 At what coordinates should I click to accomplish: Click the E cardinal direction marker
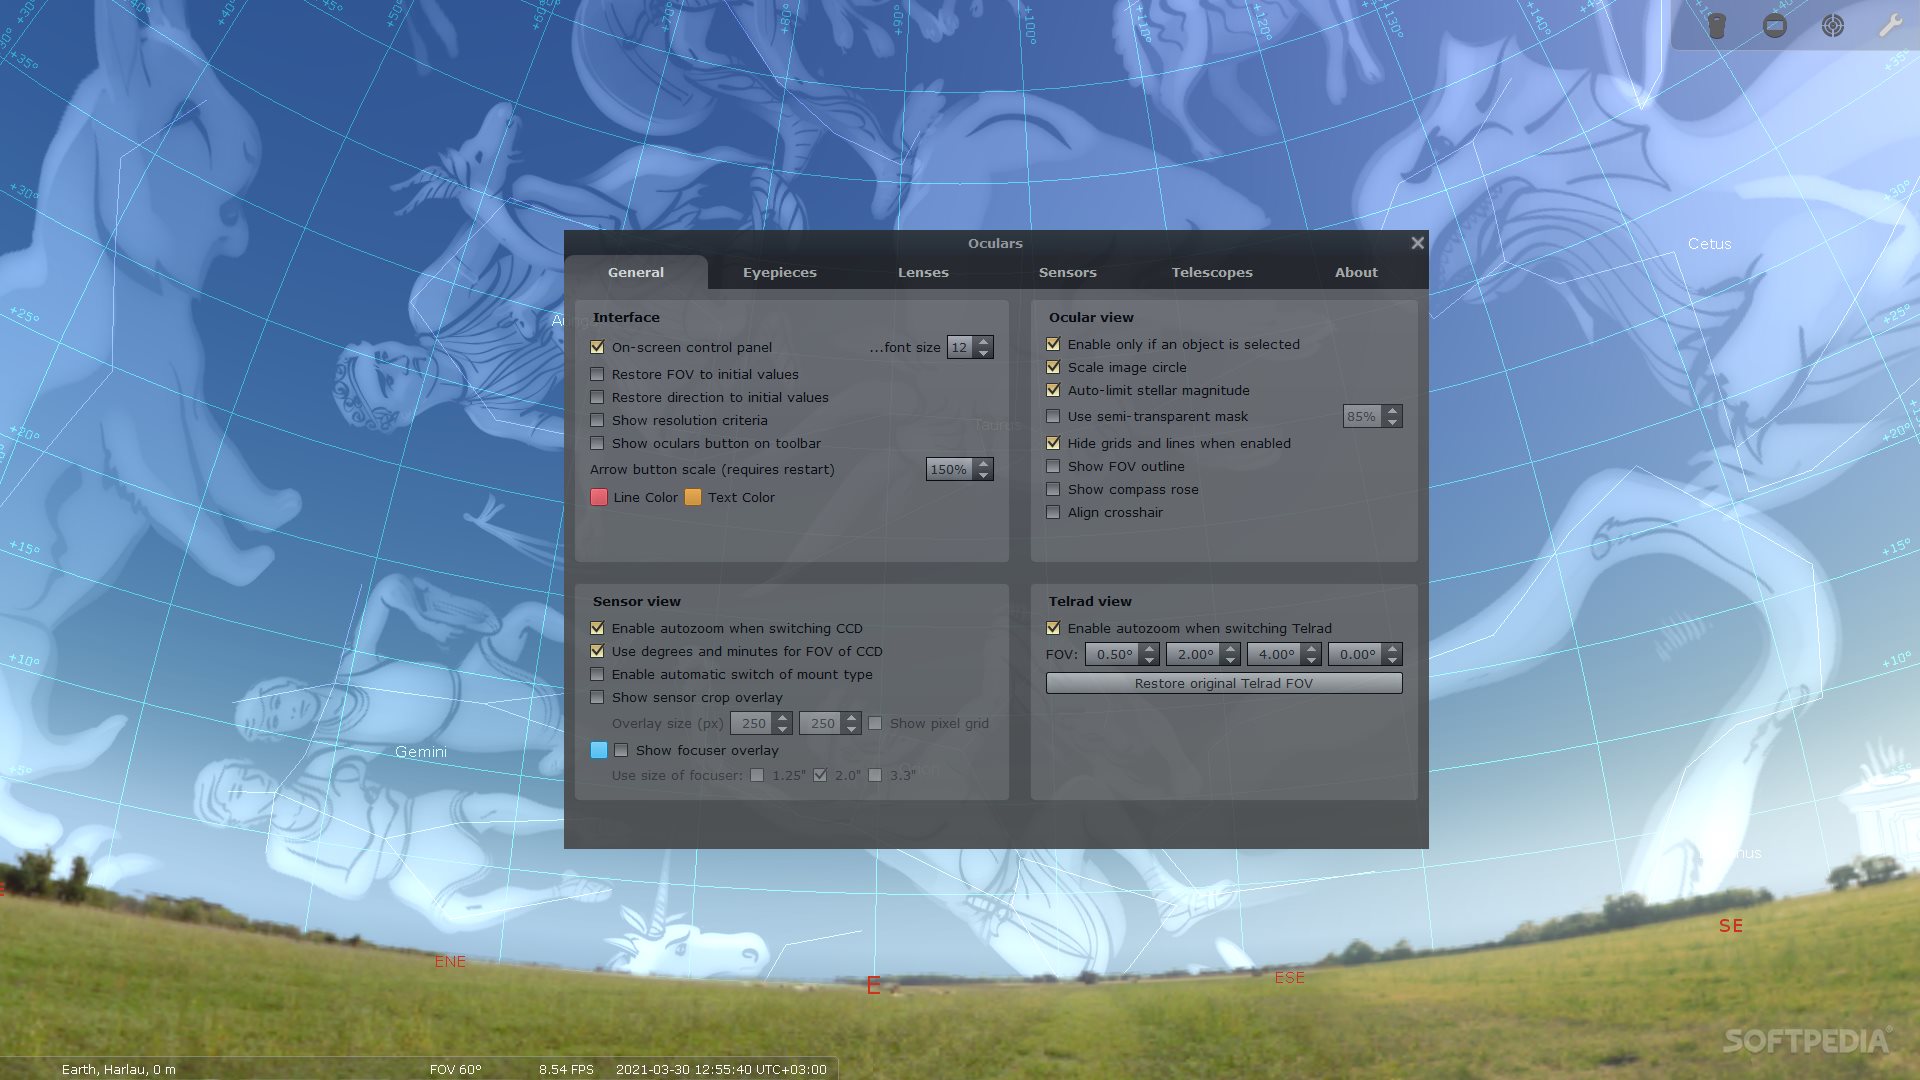pos(874,986)
